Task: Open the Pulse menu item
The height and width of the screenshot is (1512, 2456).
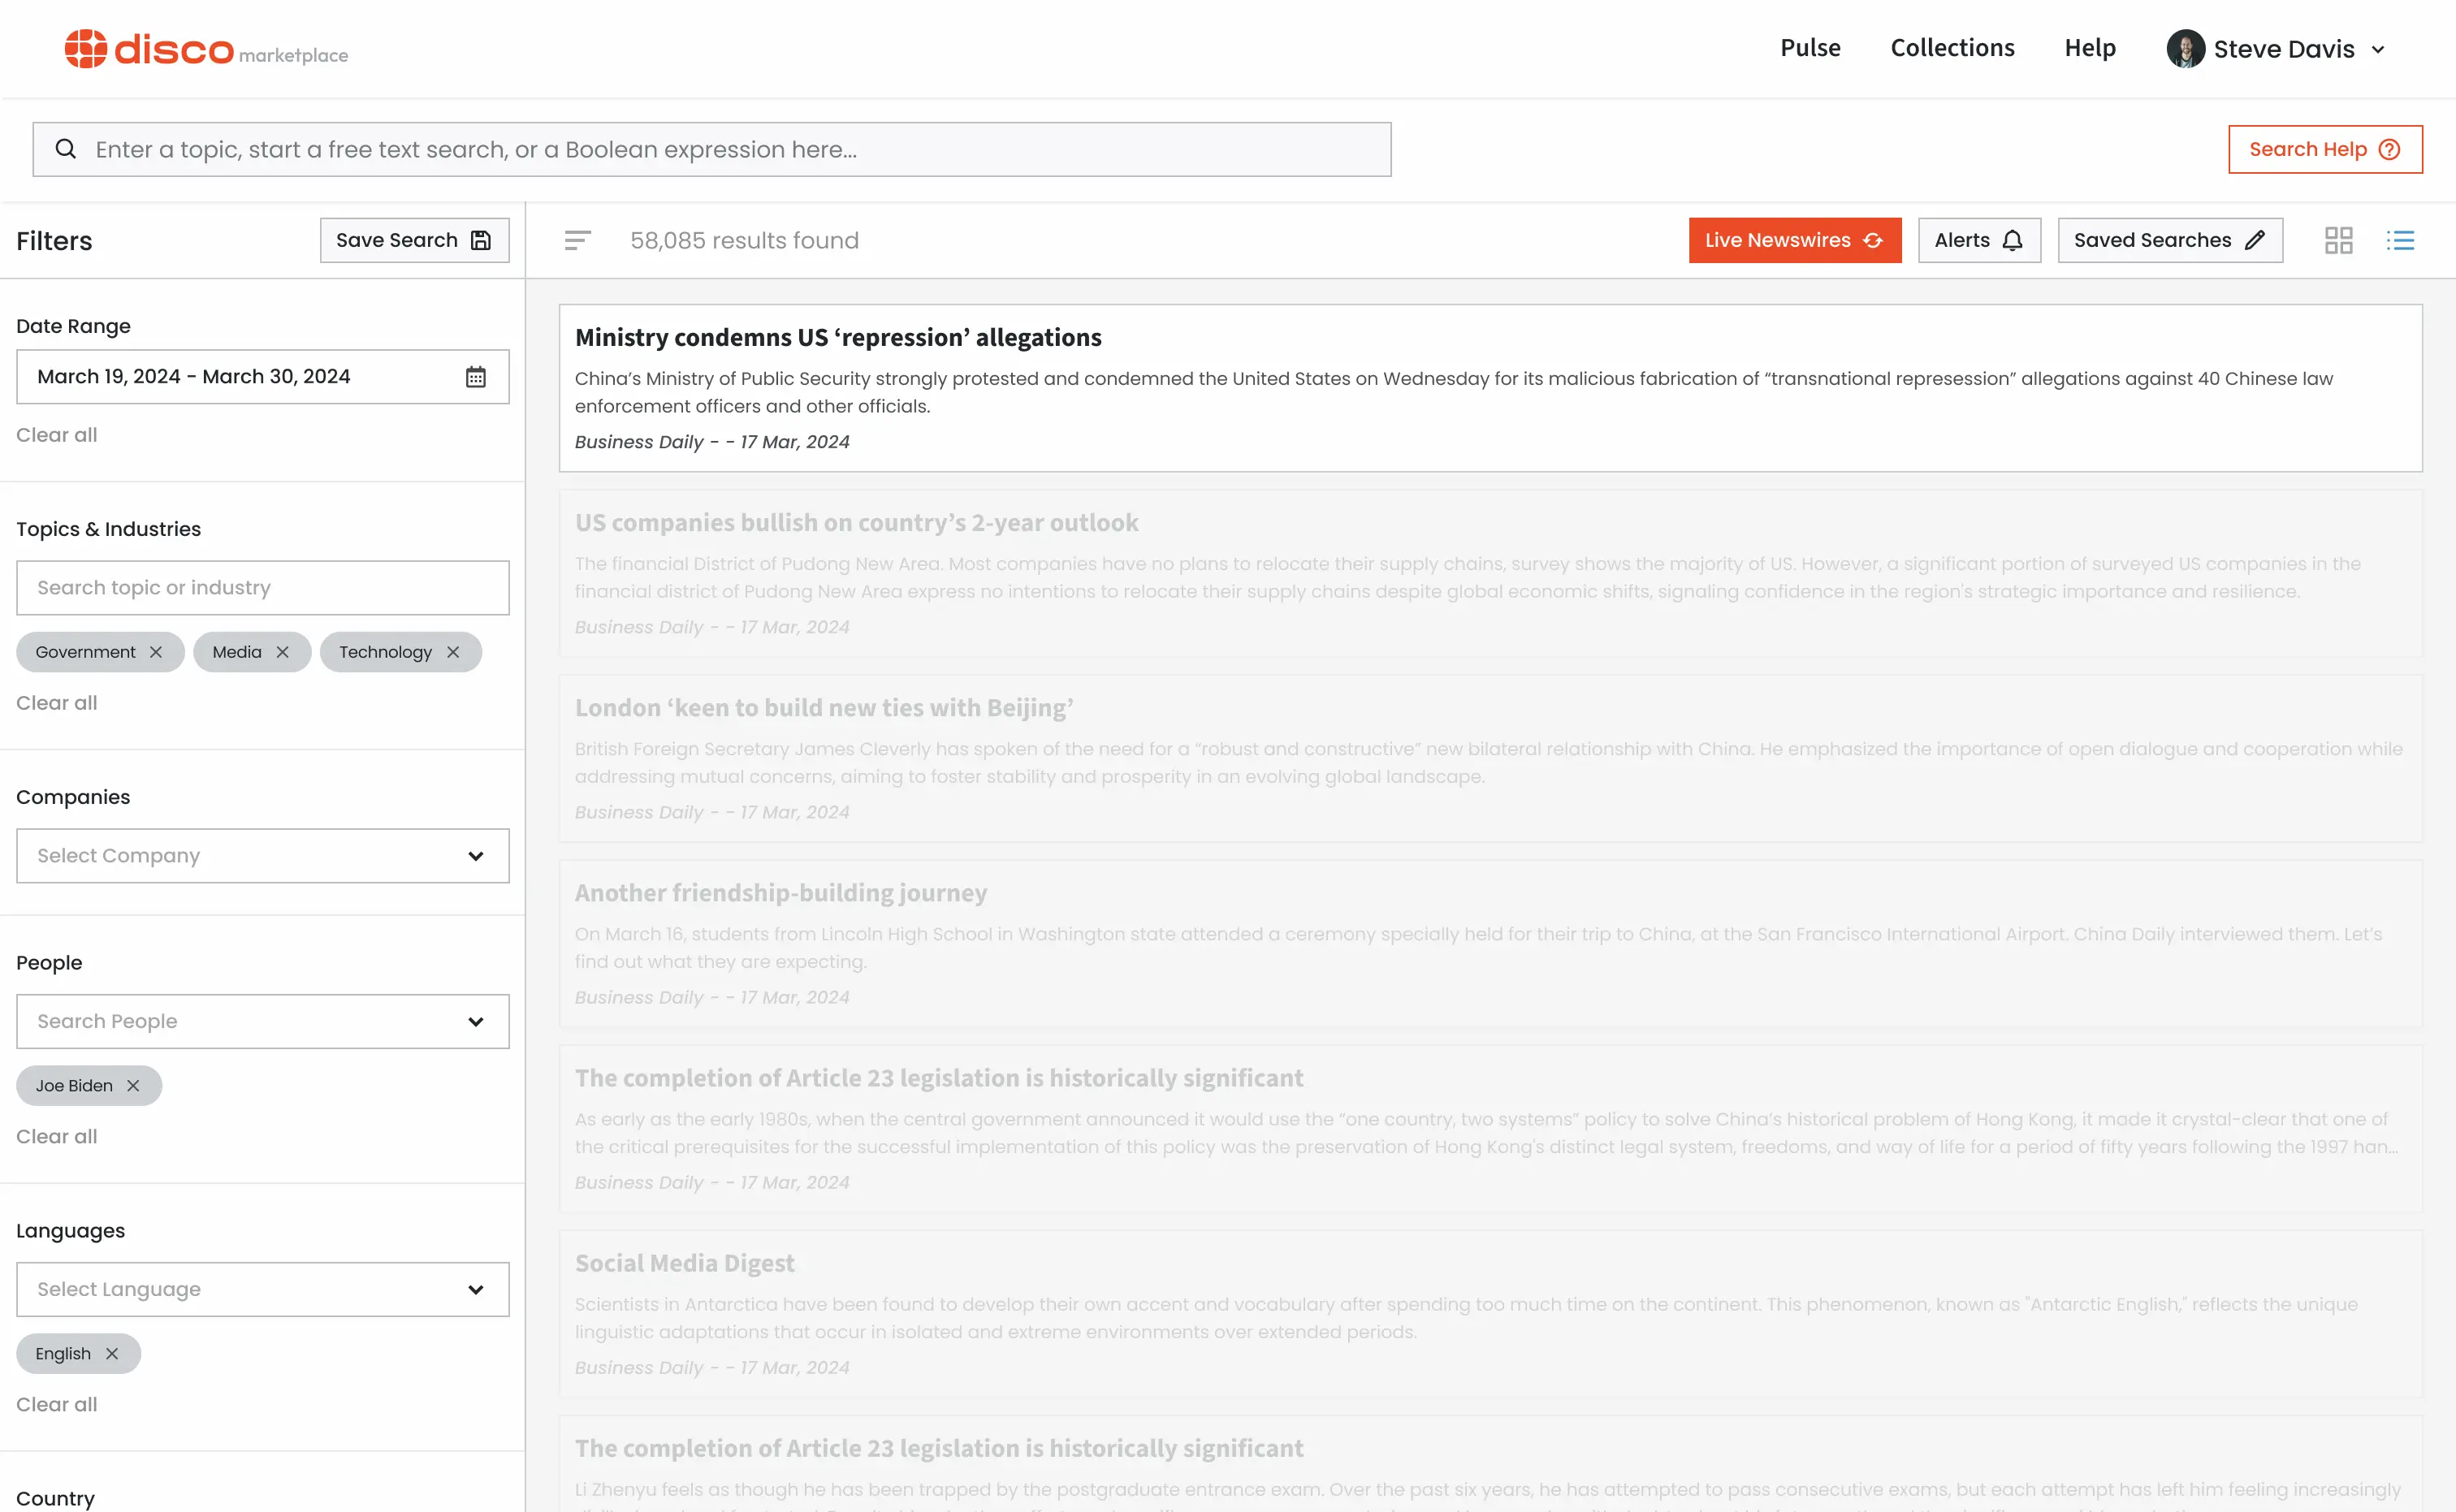Action: click(1809, 47)
